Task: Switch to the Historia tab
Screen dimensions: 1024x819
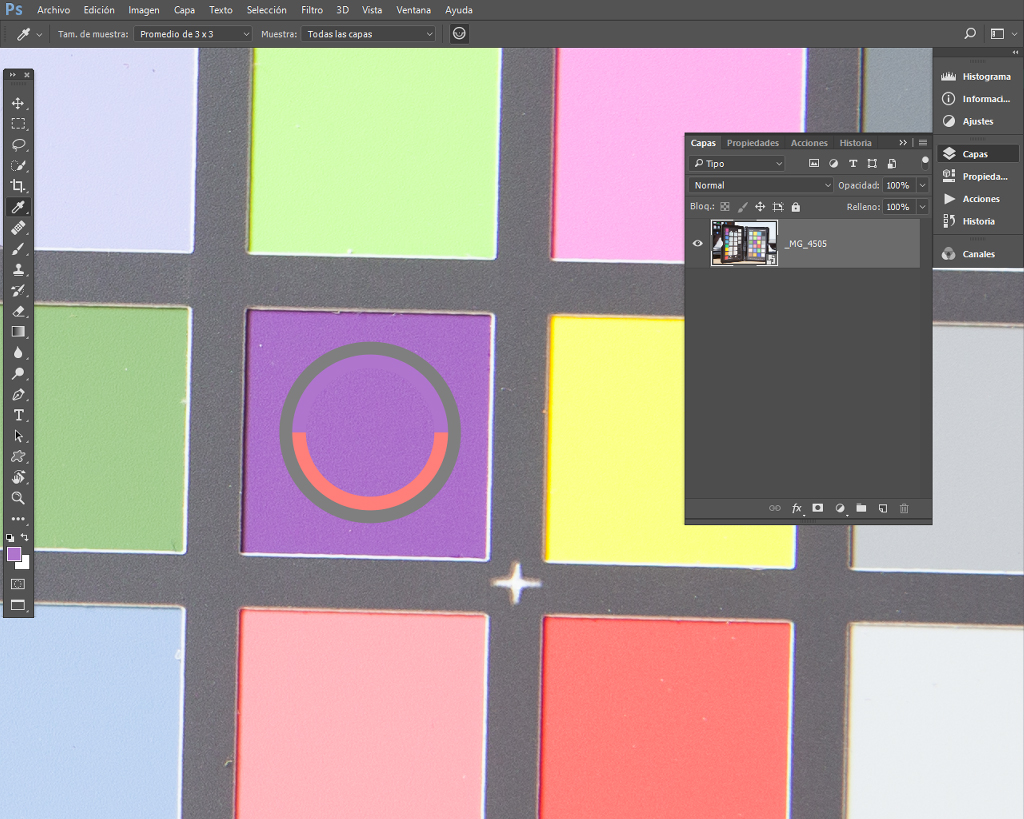Action: 856,143
